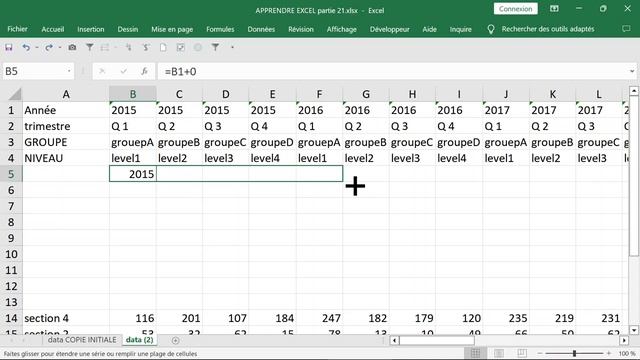
Task: Select all cells with corner triangle
Action: click(14, 94)
